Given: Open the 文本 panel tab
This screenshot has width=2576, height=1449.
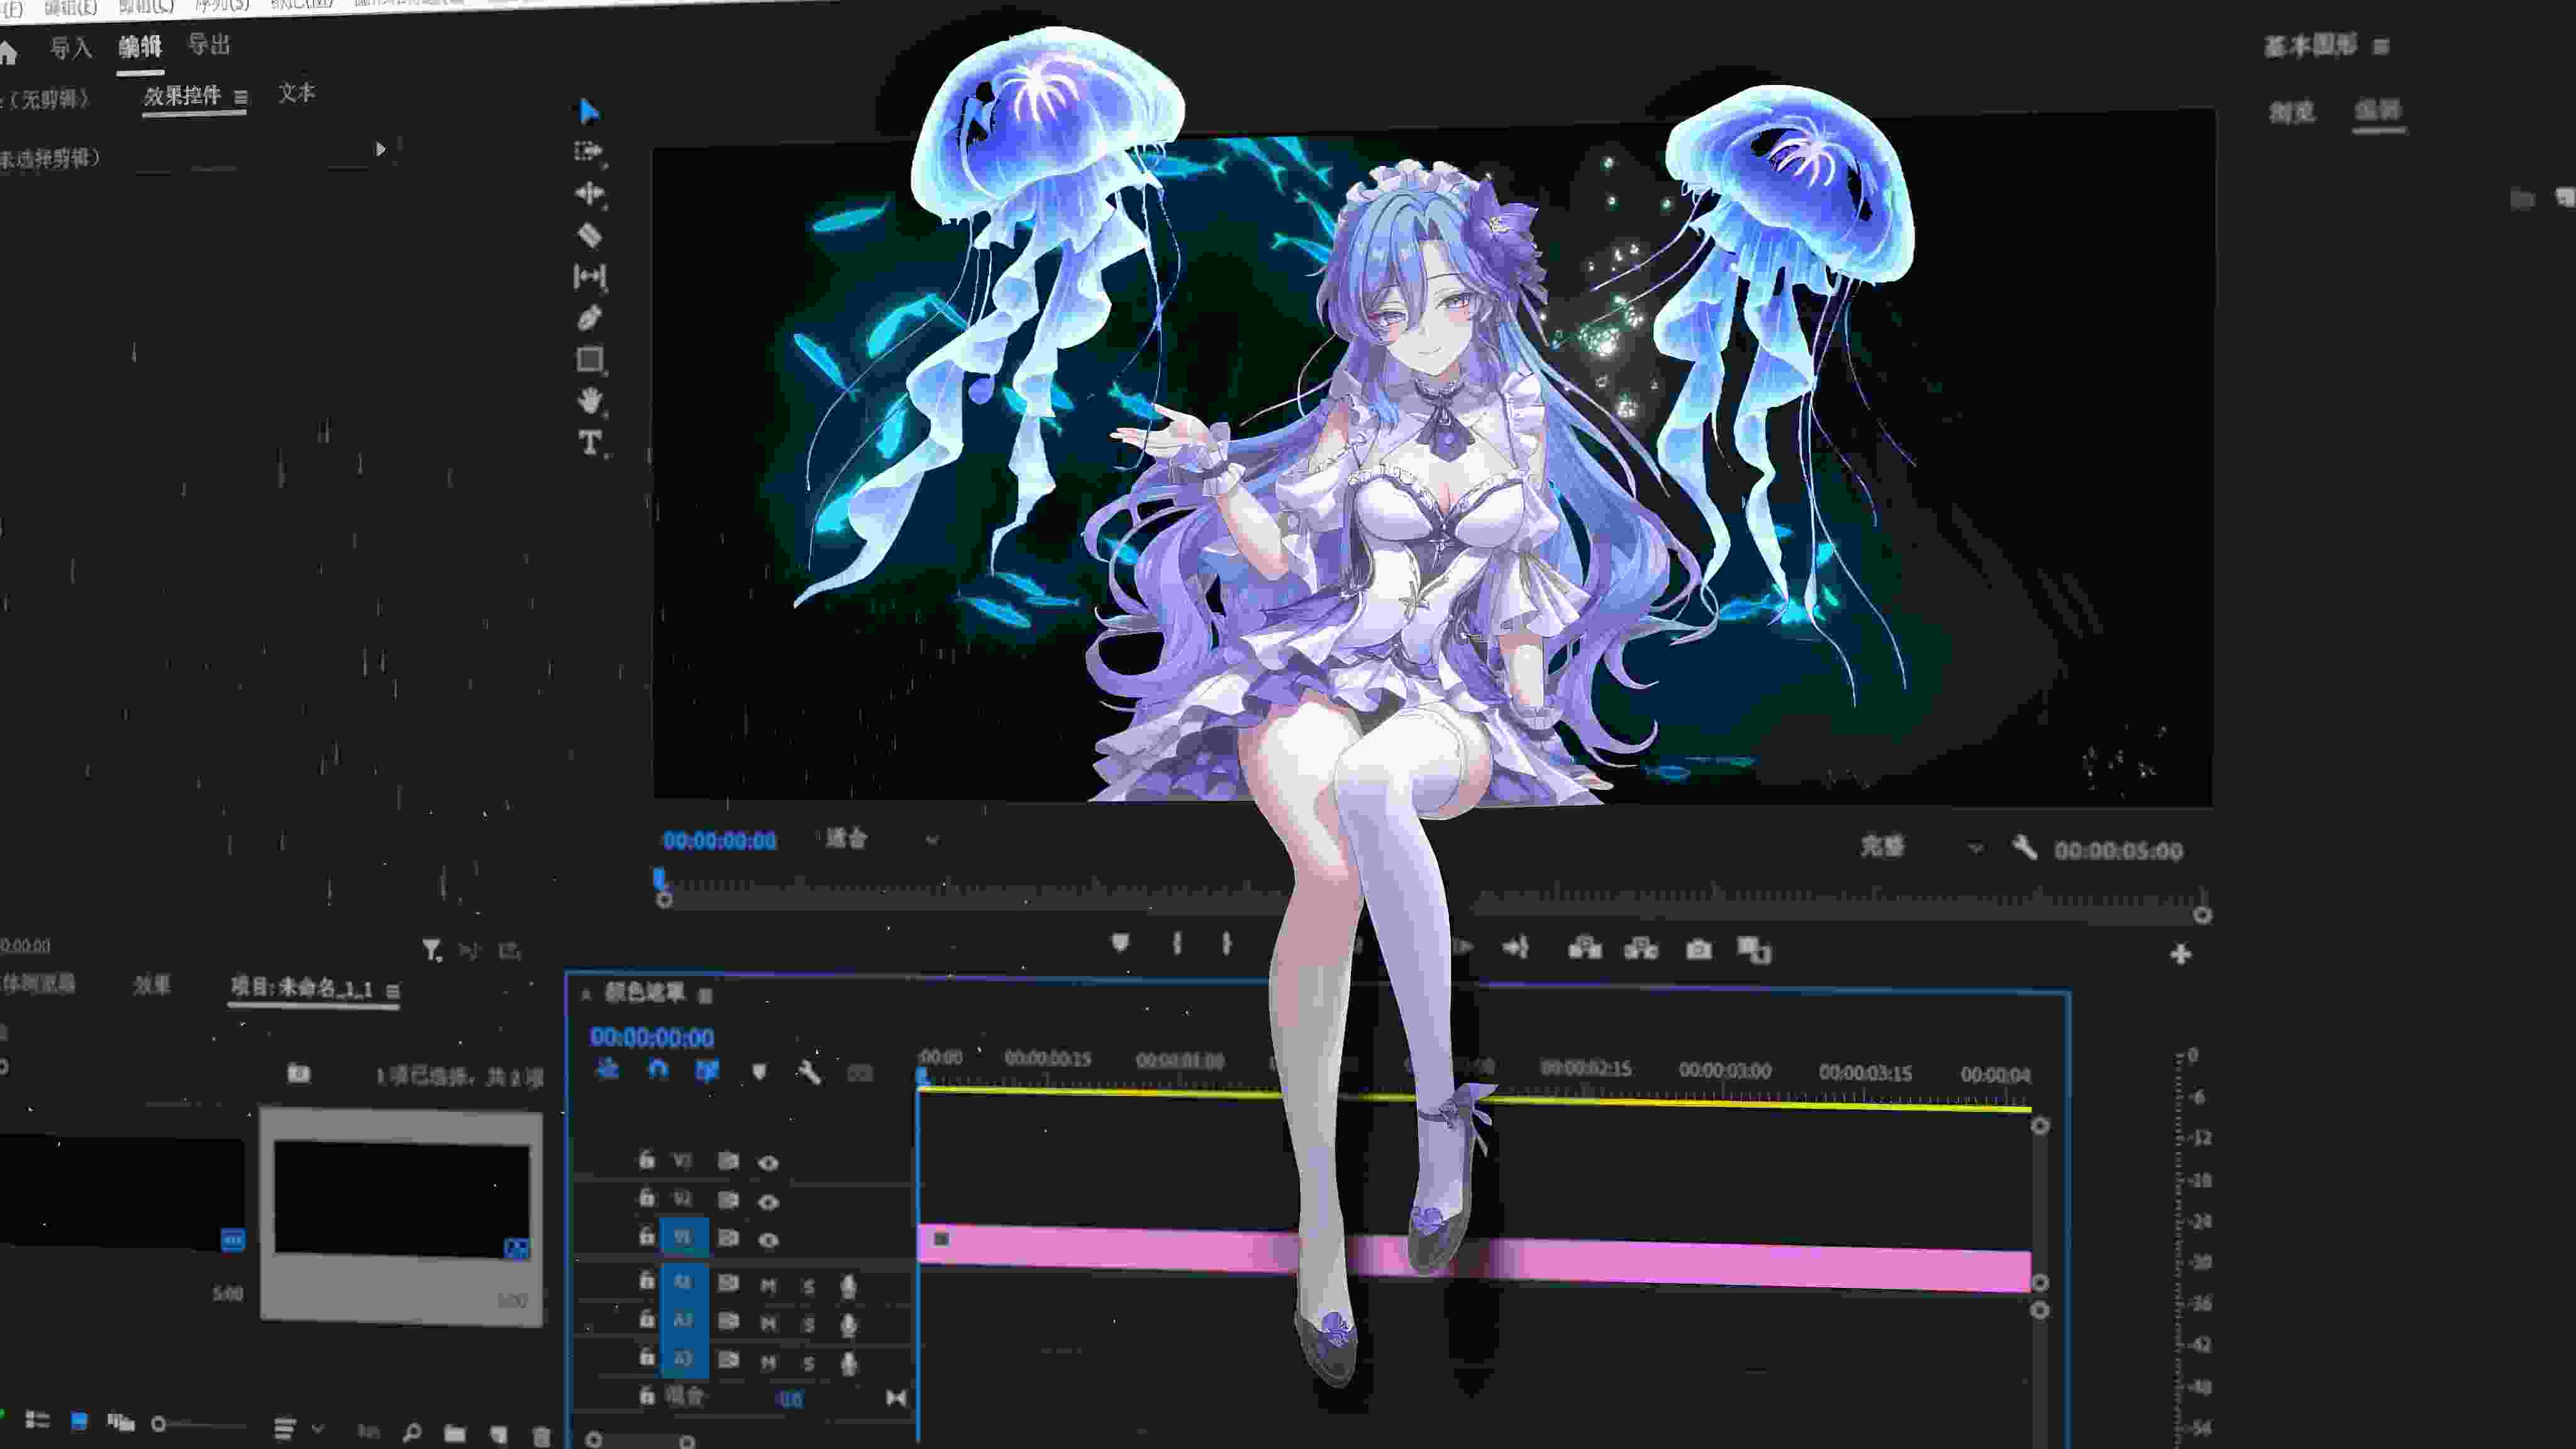Looking at the screenshot, I should [x=296, y=93].
